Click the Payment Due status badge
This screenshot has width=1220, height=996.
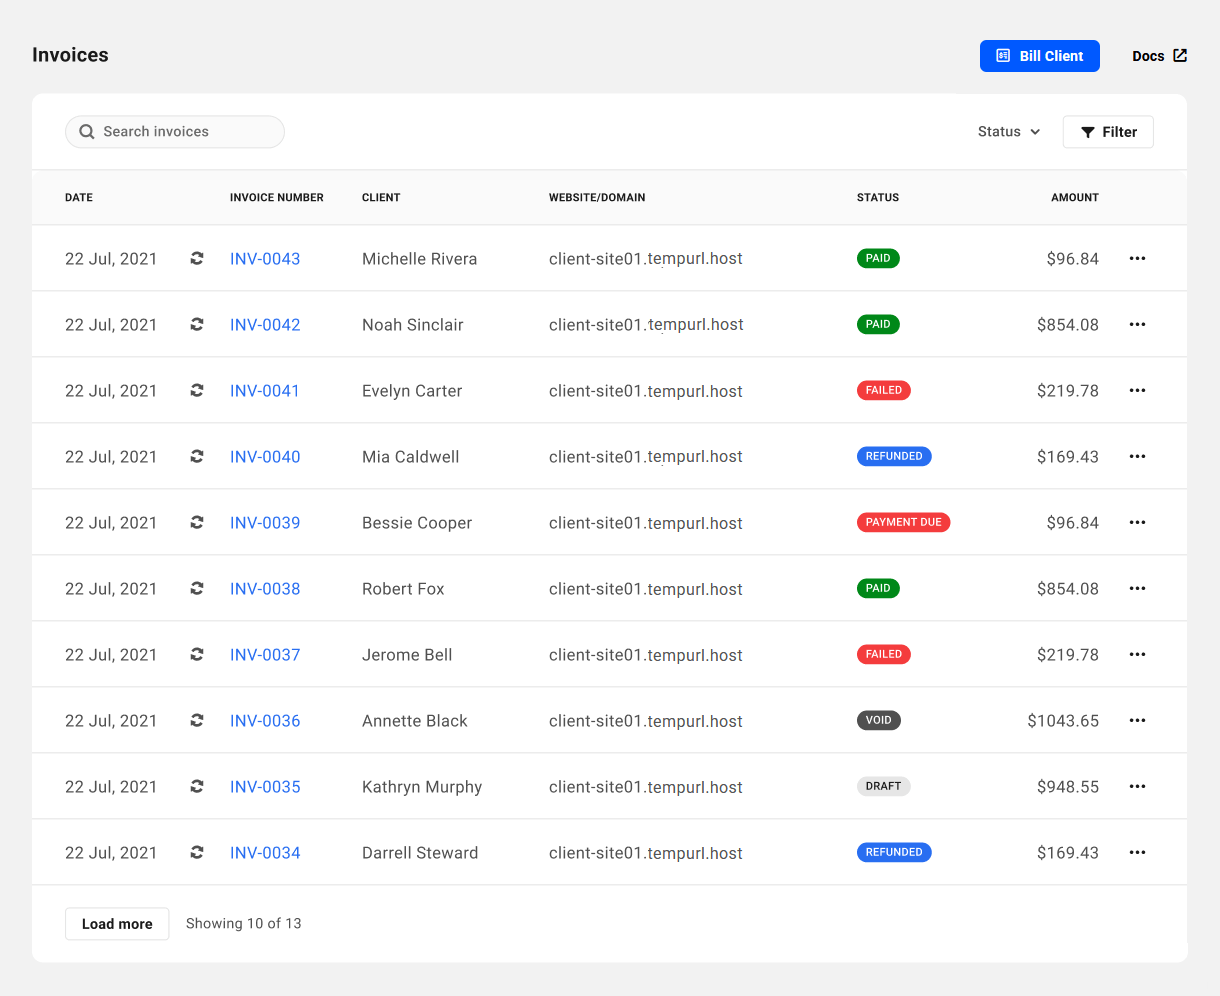click(x=903, y=522)
